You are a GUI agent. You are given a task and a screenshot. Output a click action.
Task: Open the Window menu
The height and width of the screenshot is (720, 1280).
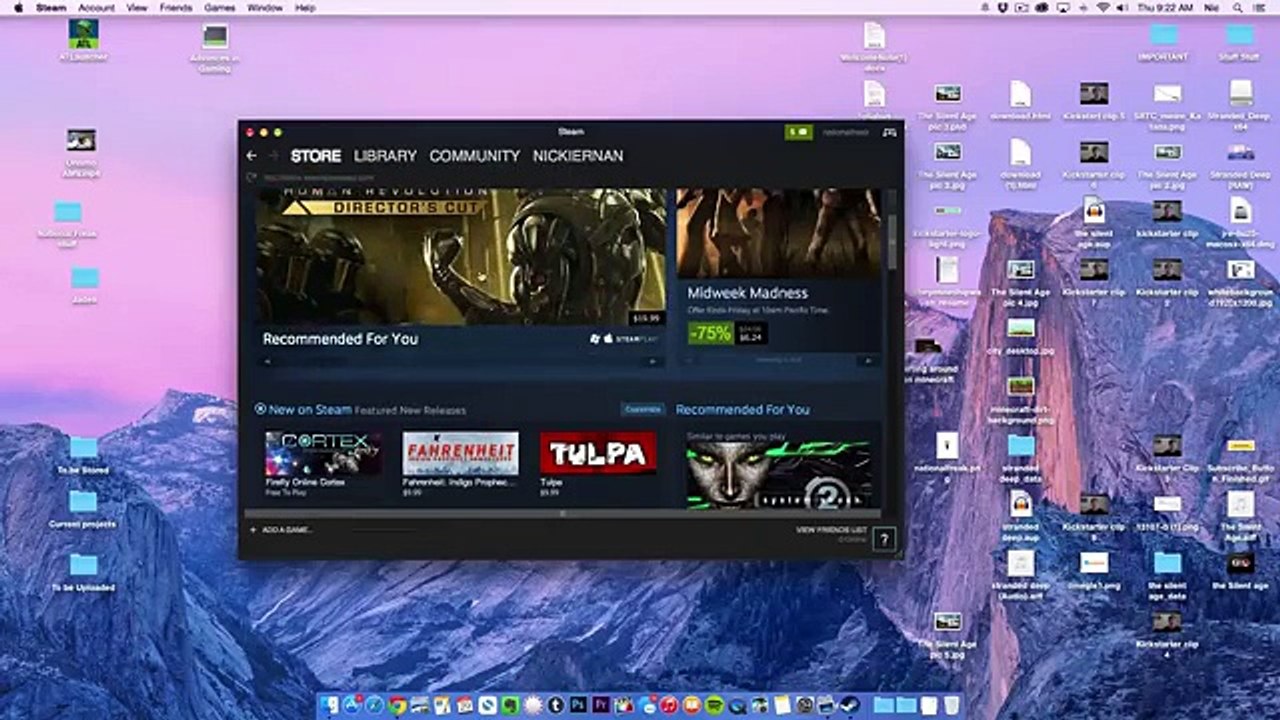264,7
